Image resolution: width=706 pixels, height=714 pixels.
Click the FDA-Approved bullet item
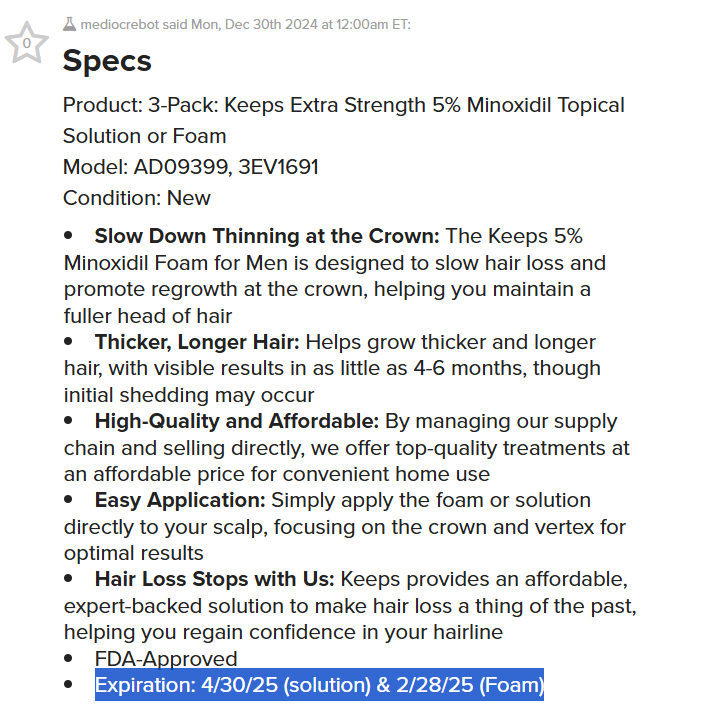(166, 659)
